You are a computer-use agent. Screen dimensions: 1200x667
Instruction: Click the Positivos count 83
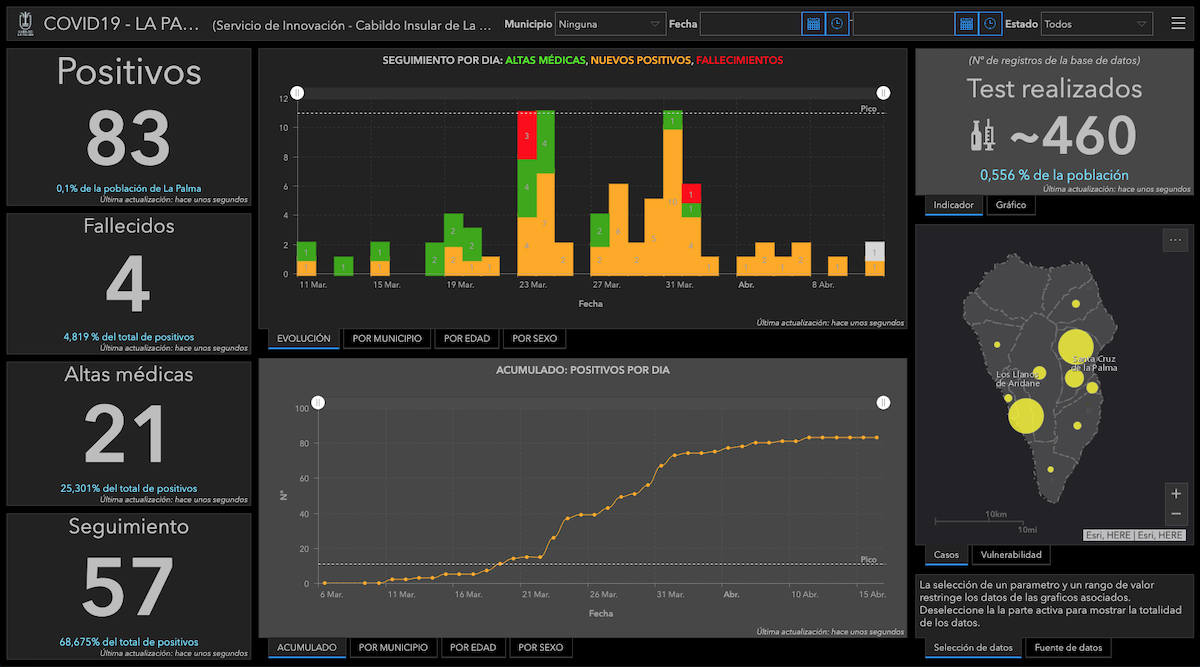129,137
